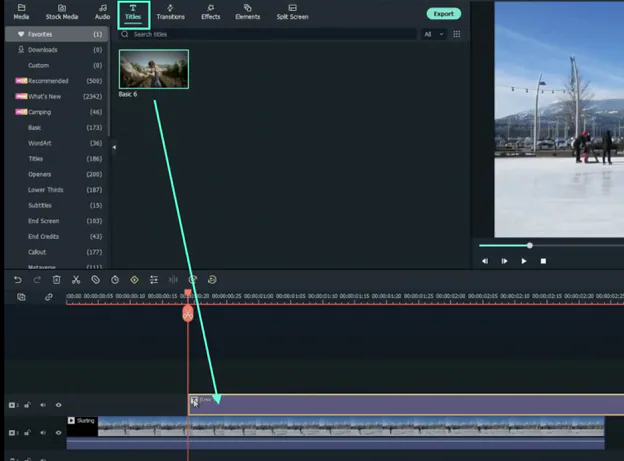The width and height of the screenshot is (624, 461).
Task: Open the Split Screen tab
Action: pyautogui.click(x=292, y=12)
